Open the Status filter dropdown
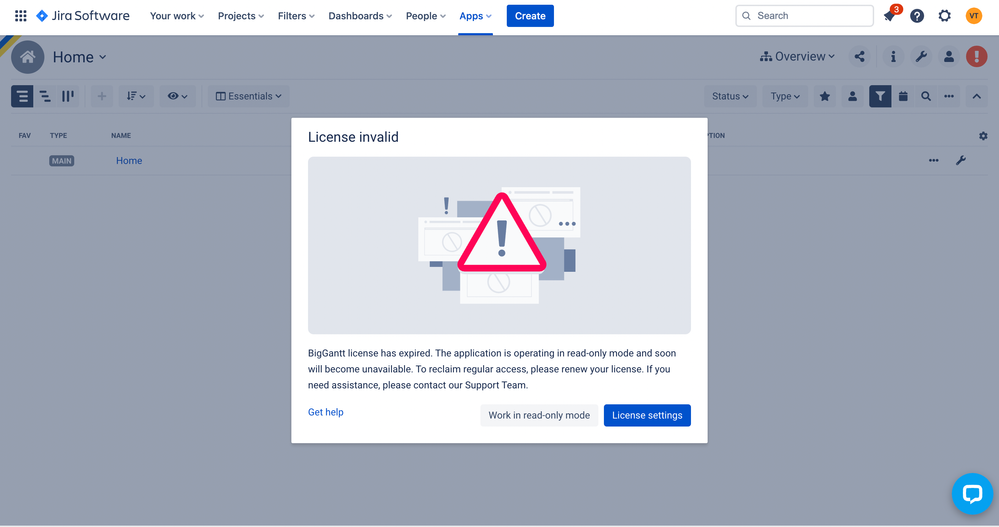Viewport: 999px width, 527px height. click(730, 96)
